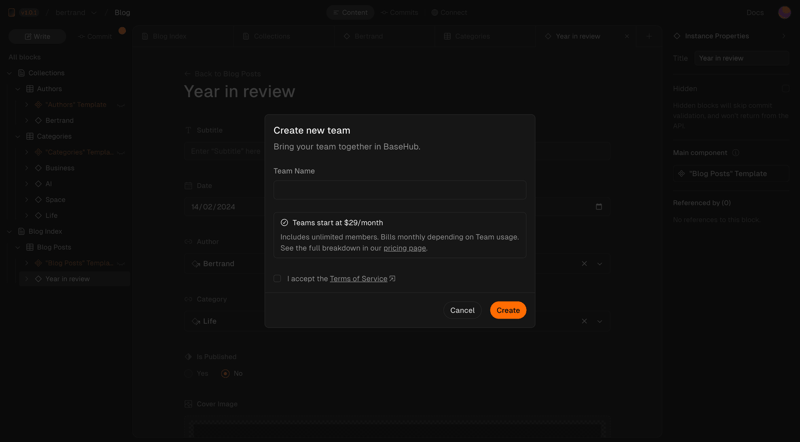
Task: Select the Write mode button
Action: pyautogui.click(x=37, y=36)
